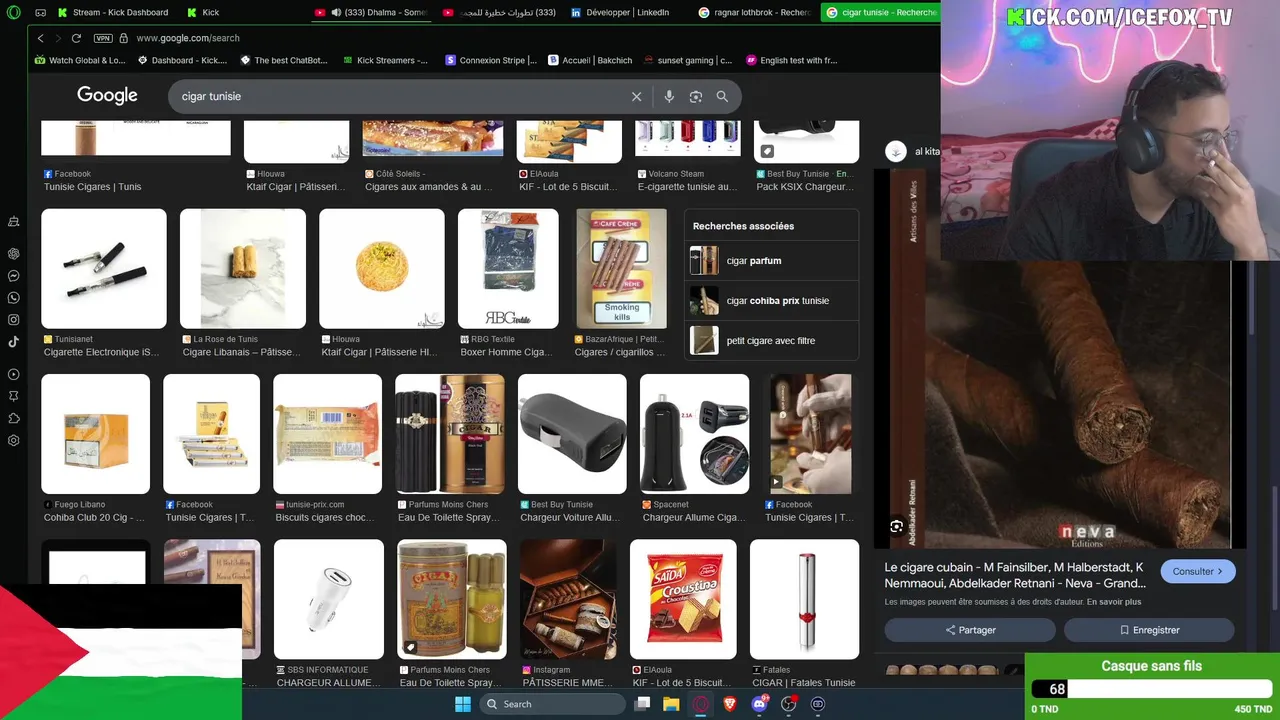Open Connexion Stripe bookmark
This screenshot has height=720, width=1280.
491,60
